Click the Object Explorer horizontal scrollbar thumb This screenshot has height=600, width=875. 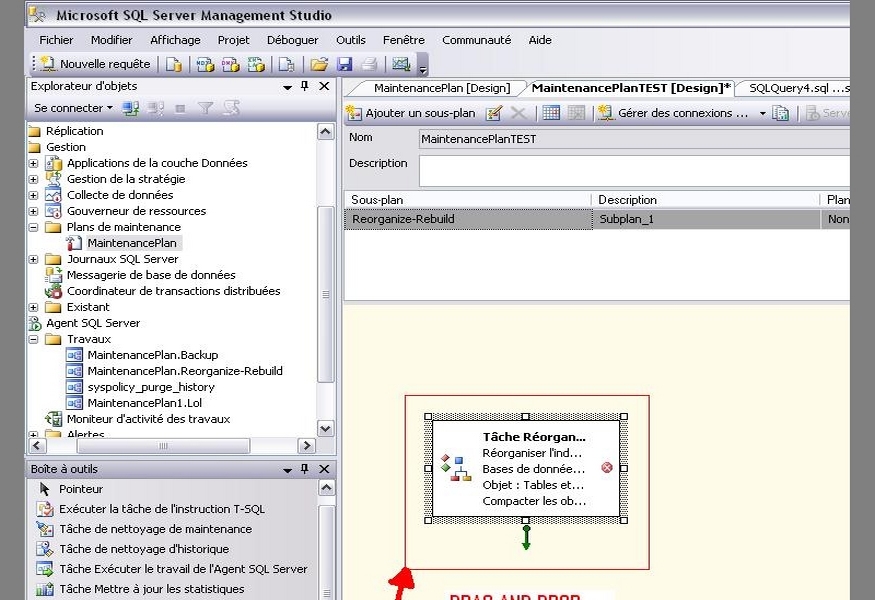pos(164,446)
